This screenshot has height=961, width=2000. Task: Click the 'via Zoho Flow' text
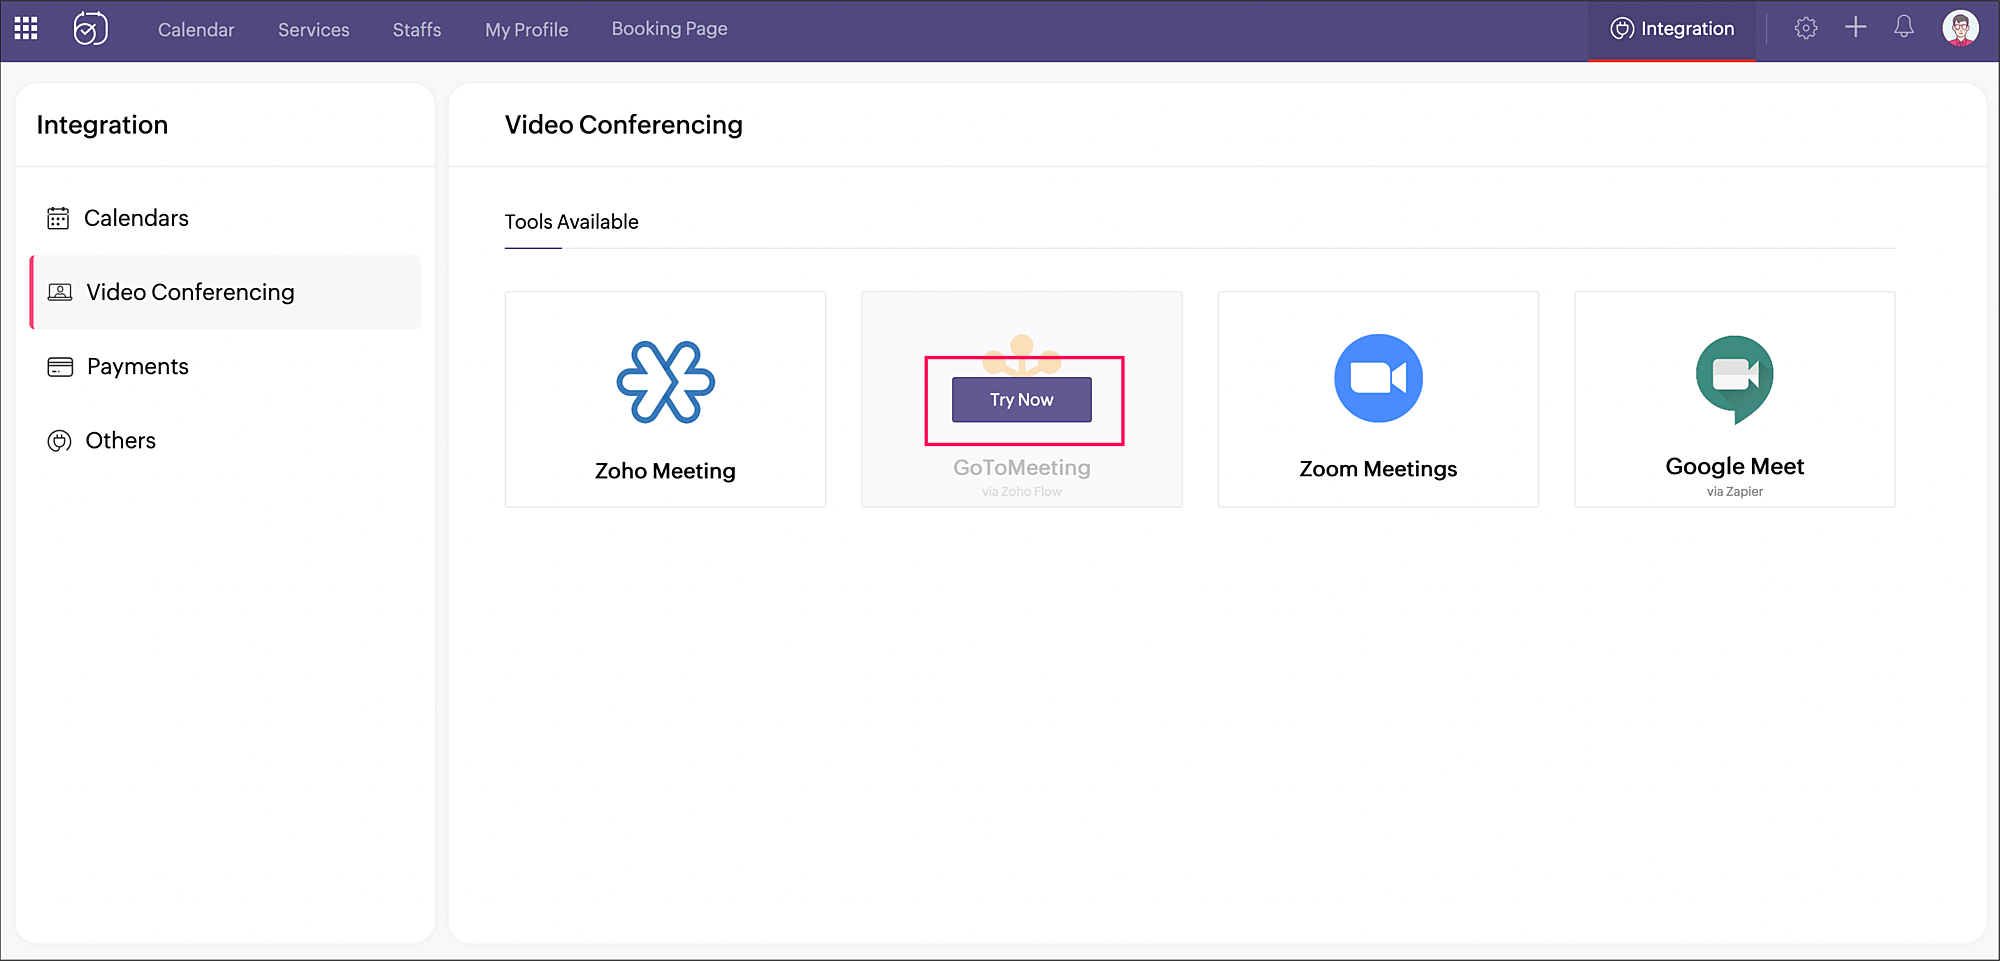[x=1022, y=491]
